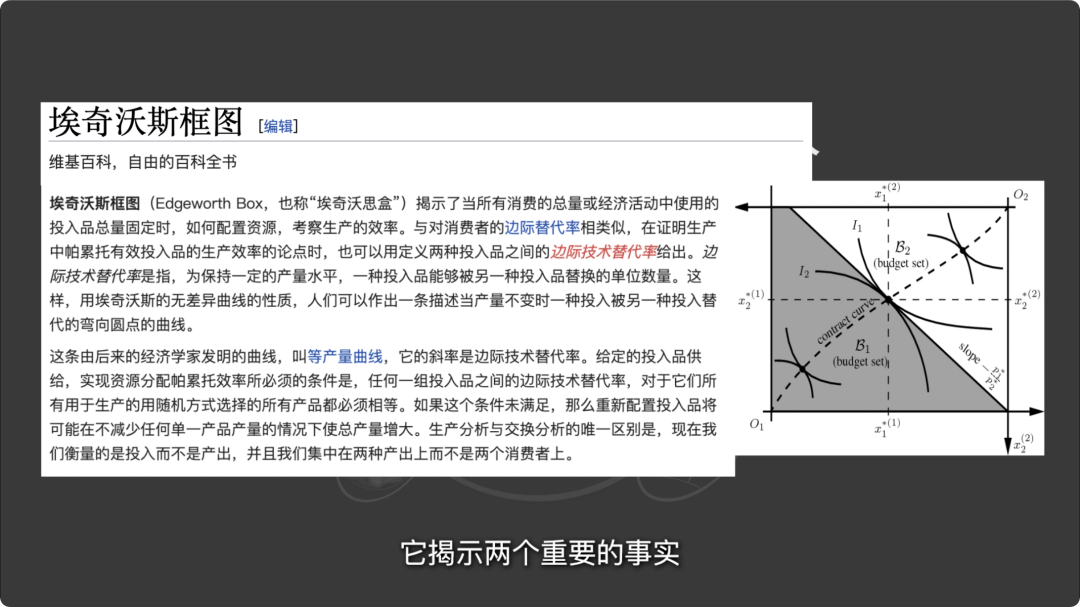The image size is (1080, 607).
Task: Click the I1 indifference curve label
Action: click(x=857, y=227)
